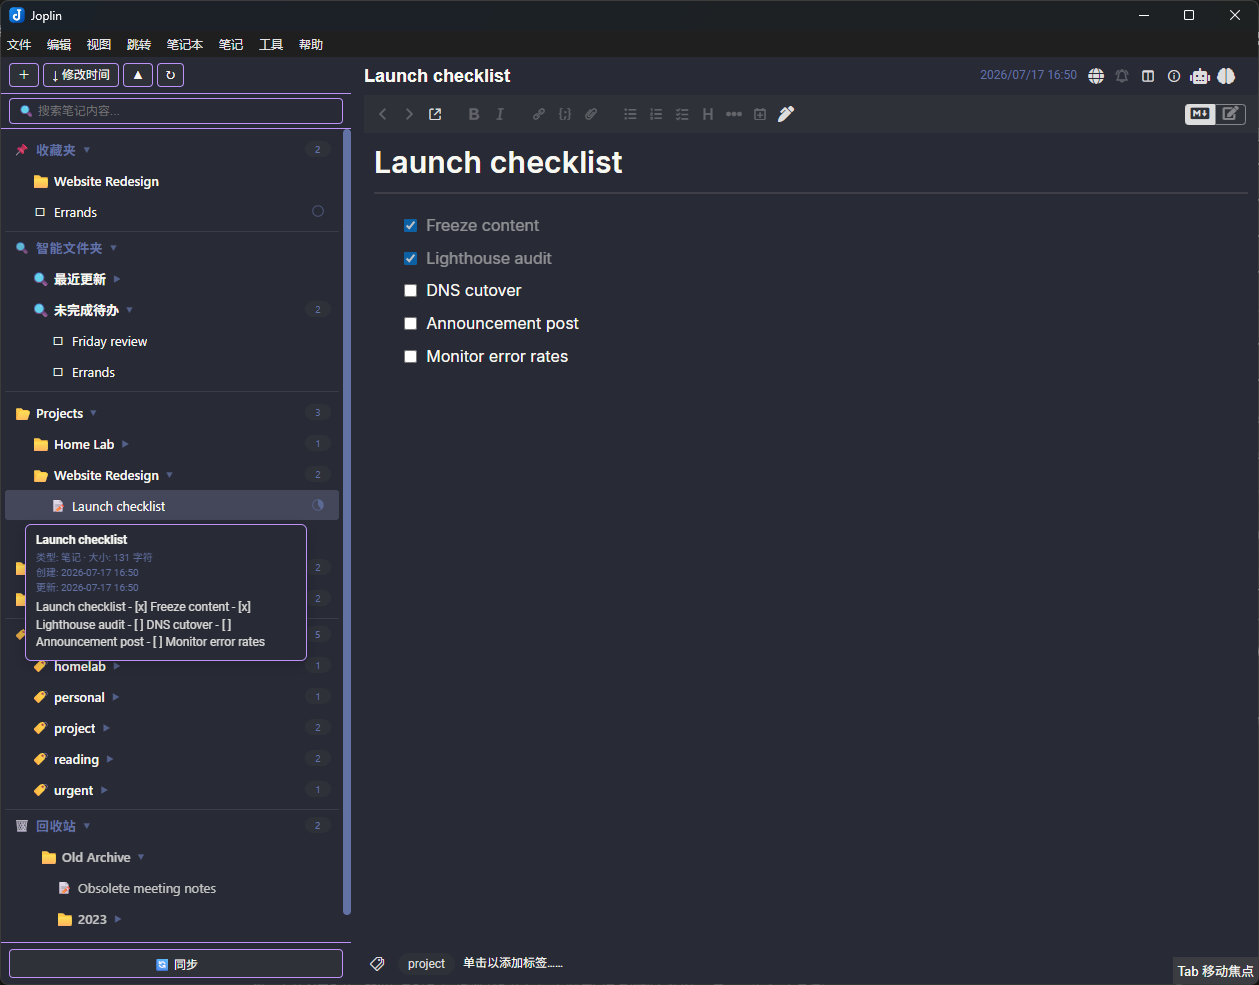
Task: Click the tag icon beside project tag
Action: (377, 964)
